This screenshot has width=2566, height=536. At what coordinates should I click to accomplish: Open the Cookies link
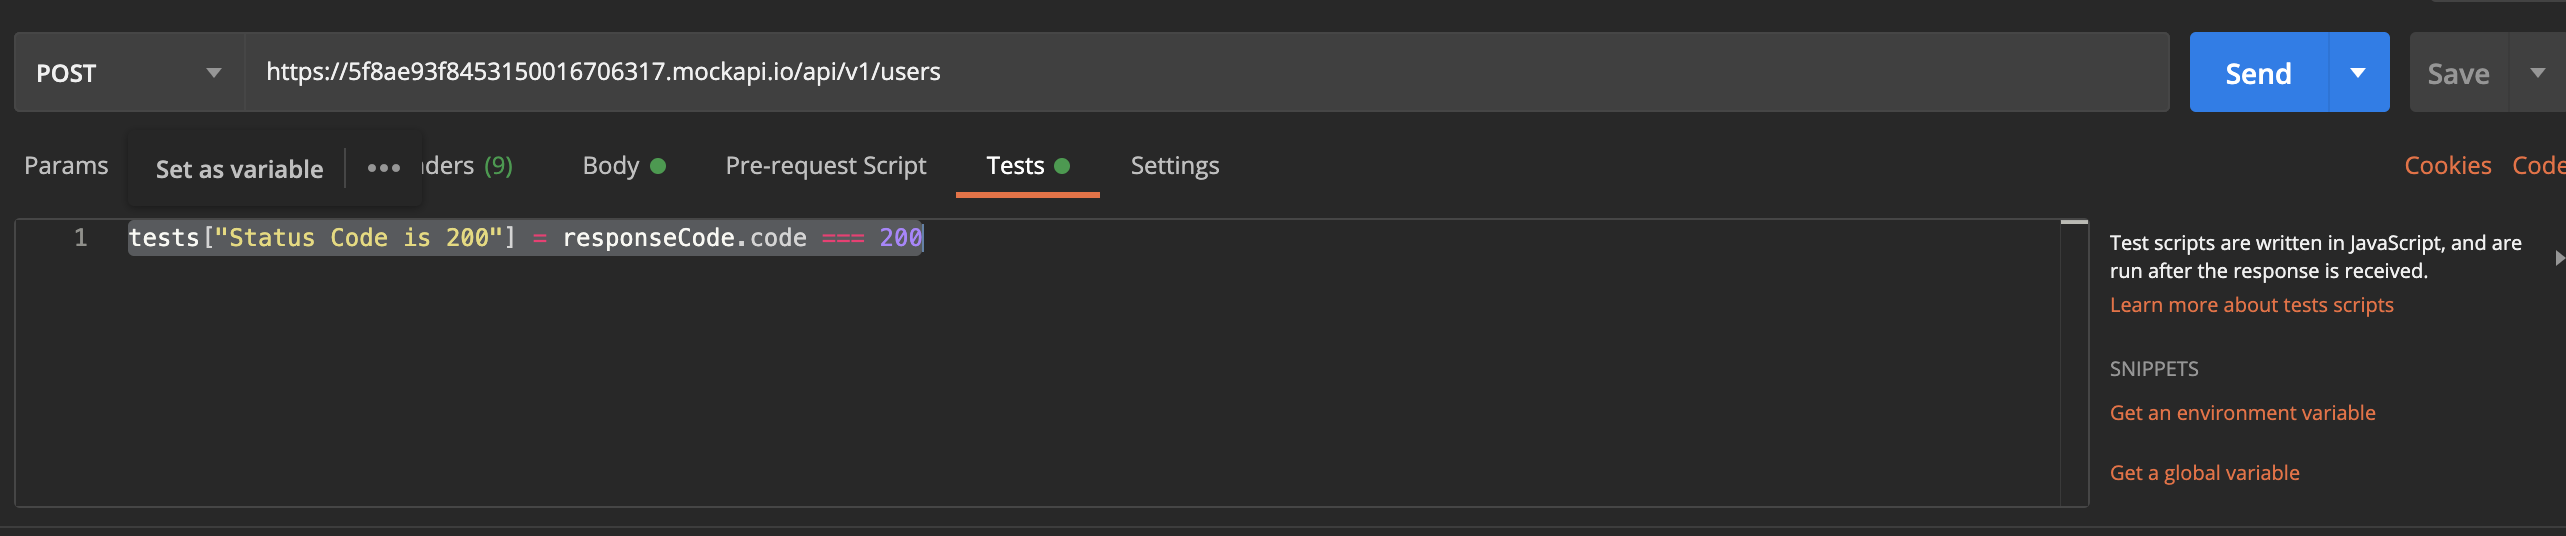[2447, 166]
